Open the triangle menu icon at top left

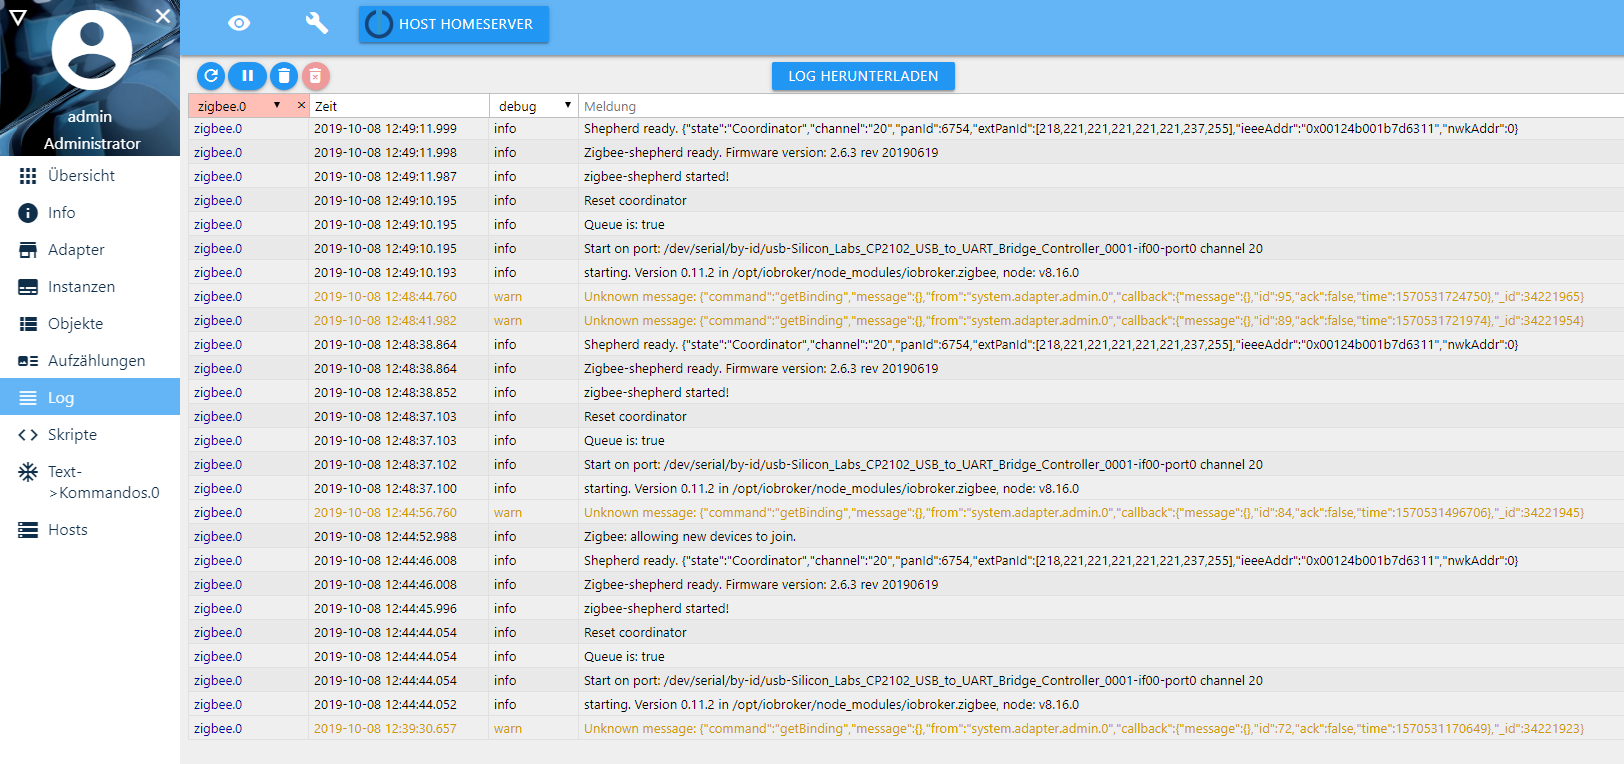coord(17,17)
